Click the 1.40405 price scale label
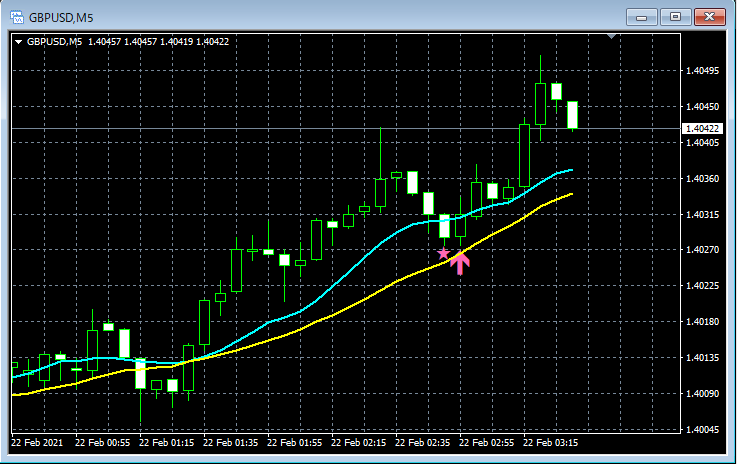738x464 pixels. 702,143
